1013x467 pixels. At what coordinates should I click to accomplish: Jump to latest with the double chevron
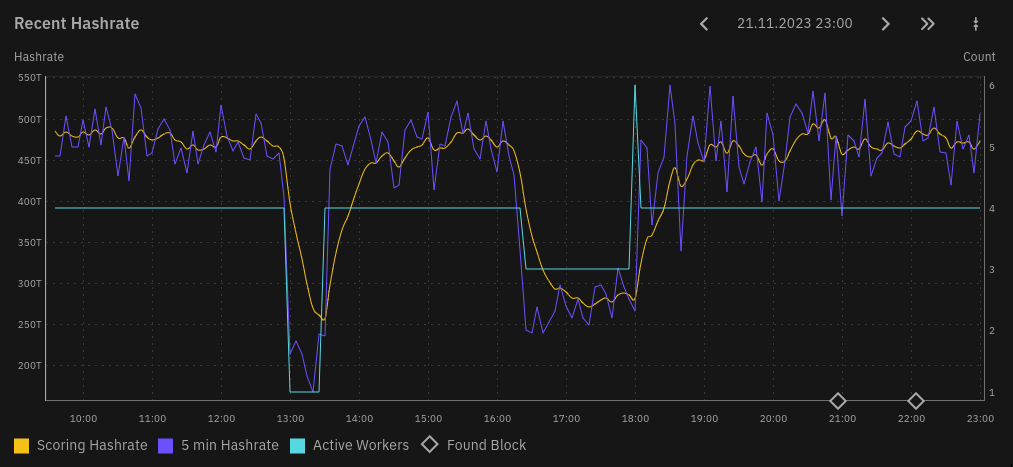[928, 24]
